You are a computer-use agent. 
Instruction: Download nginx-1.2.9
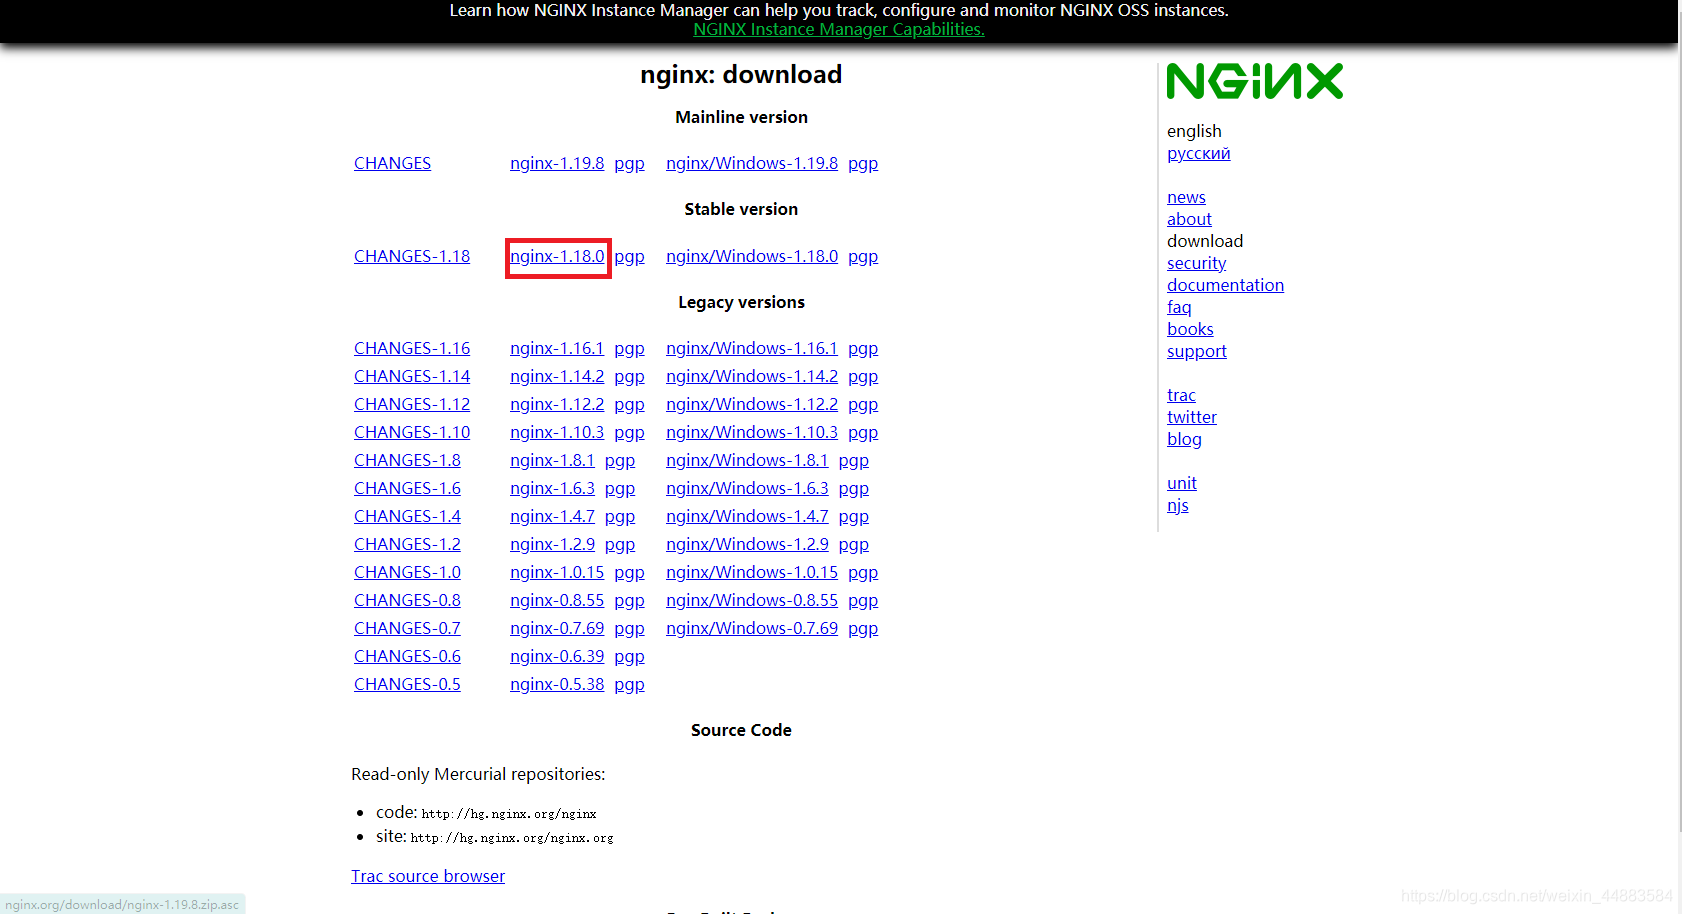[552, 544]
